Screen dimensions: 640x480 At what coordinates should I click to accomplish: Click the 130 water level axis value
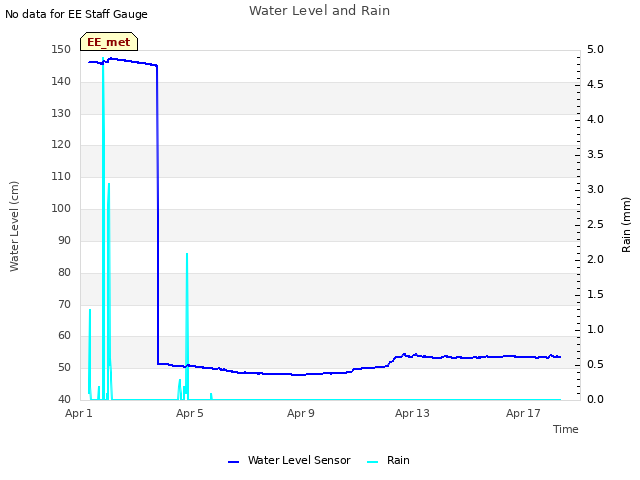pos(61,113)
